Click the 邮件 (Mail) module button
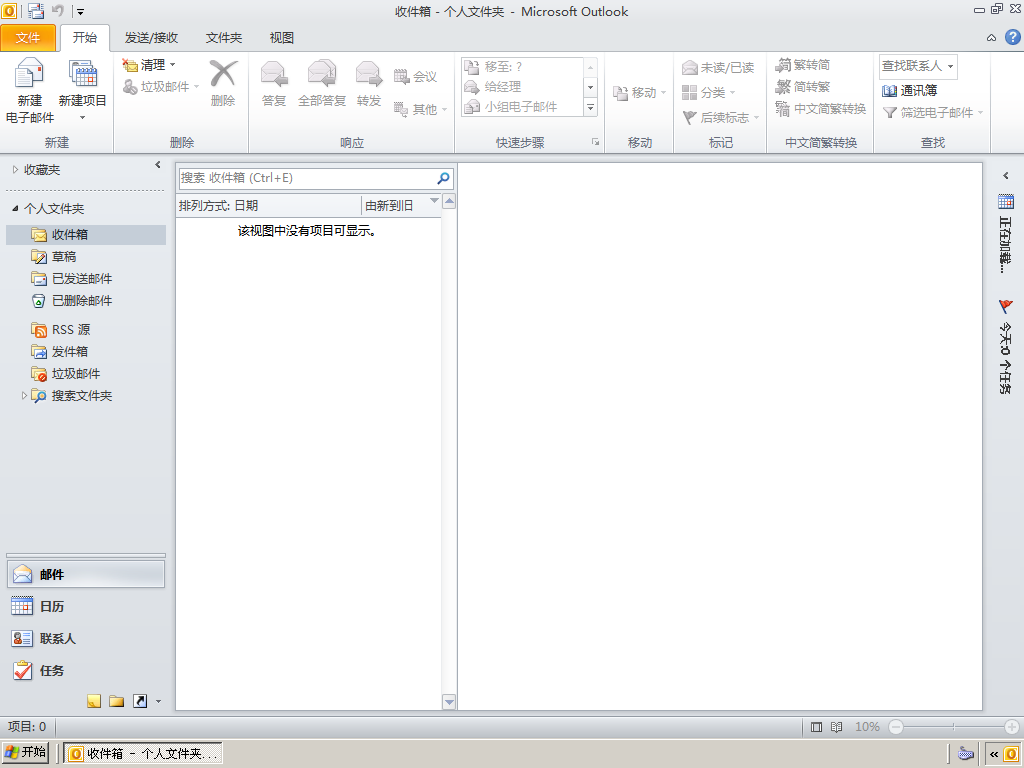This screenshot has width=1024, height=768. coord(86,574)
